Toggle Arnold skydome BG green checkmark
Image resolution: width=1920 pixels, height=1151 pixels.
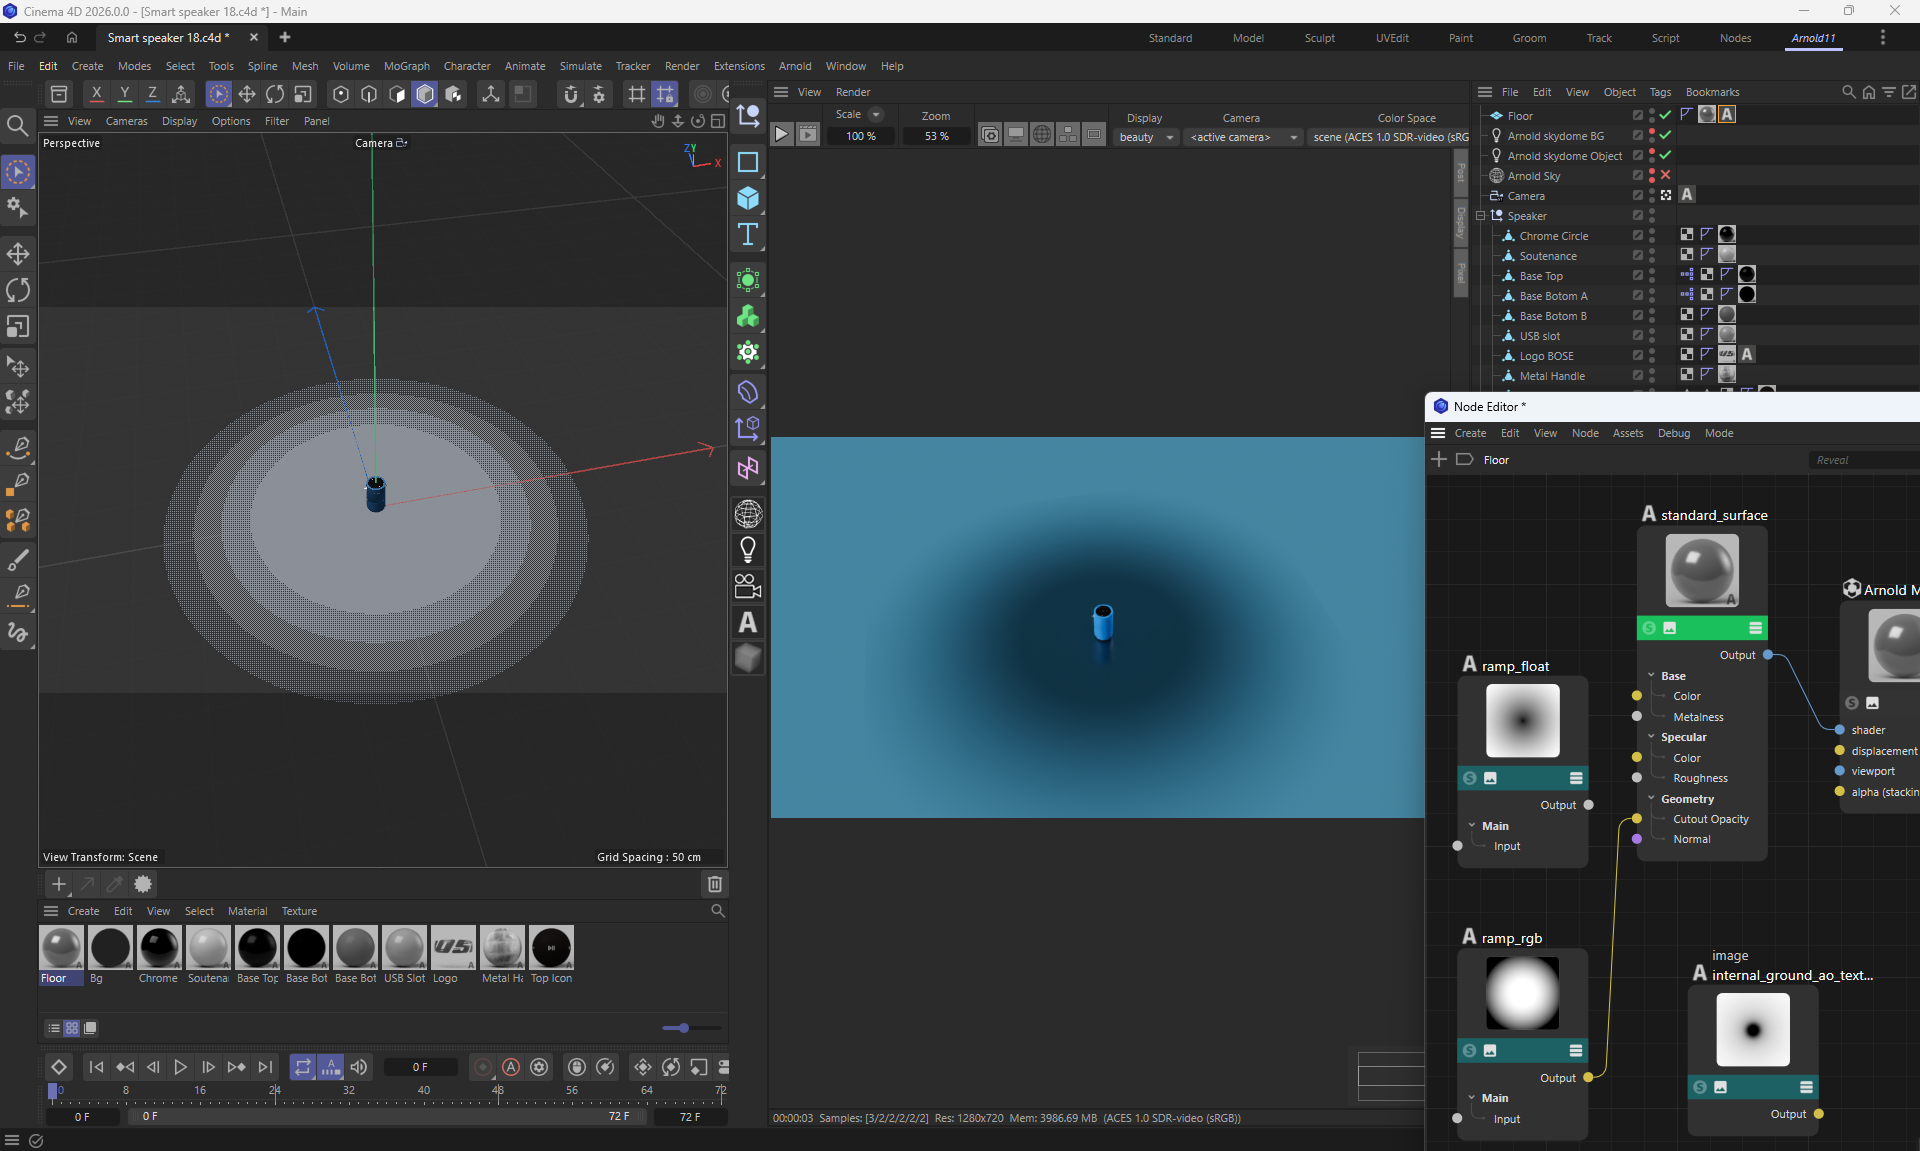click(x=1666, y=135)
